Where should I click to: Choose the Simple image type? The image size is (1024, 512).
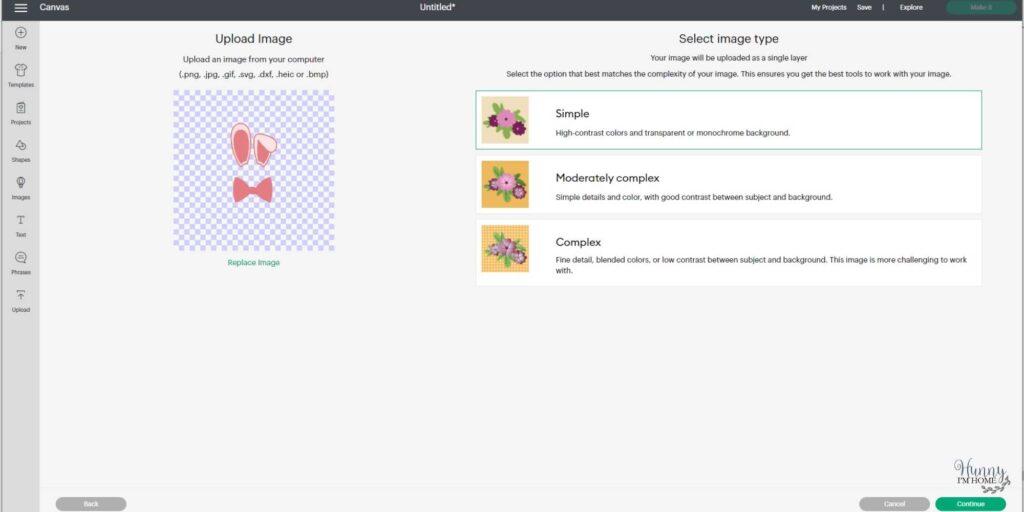[728, 120]
